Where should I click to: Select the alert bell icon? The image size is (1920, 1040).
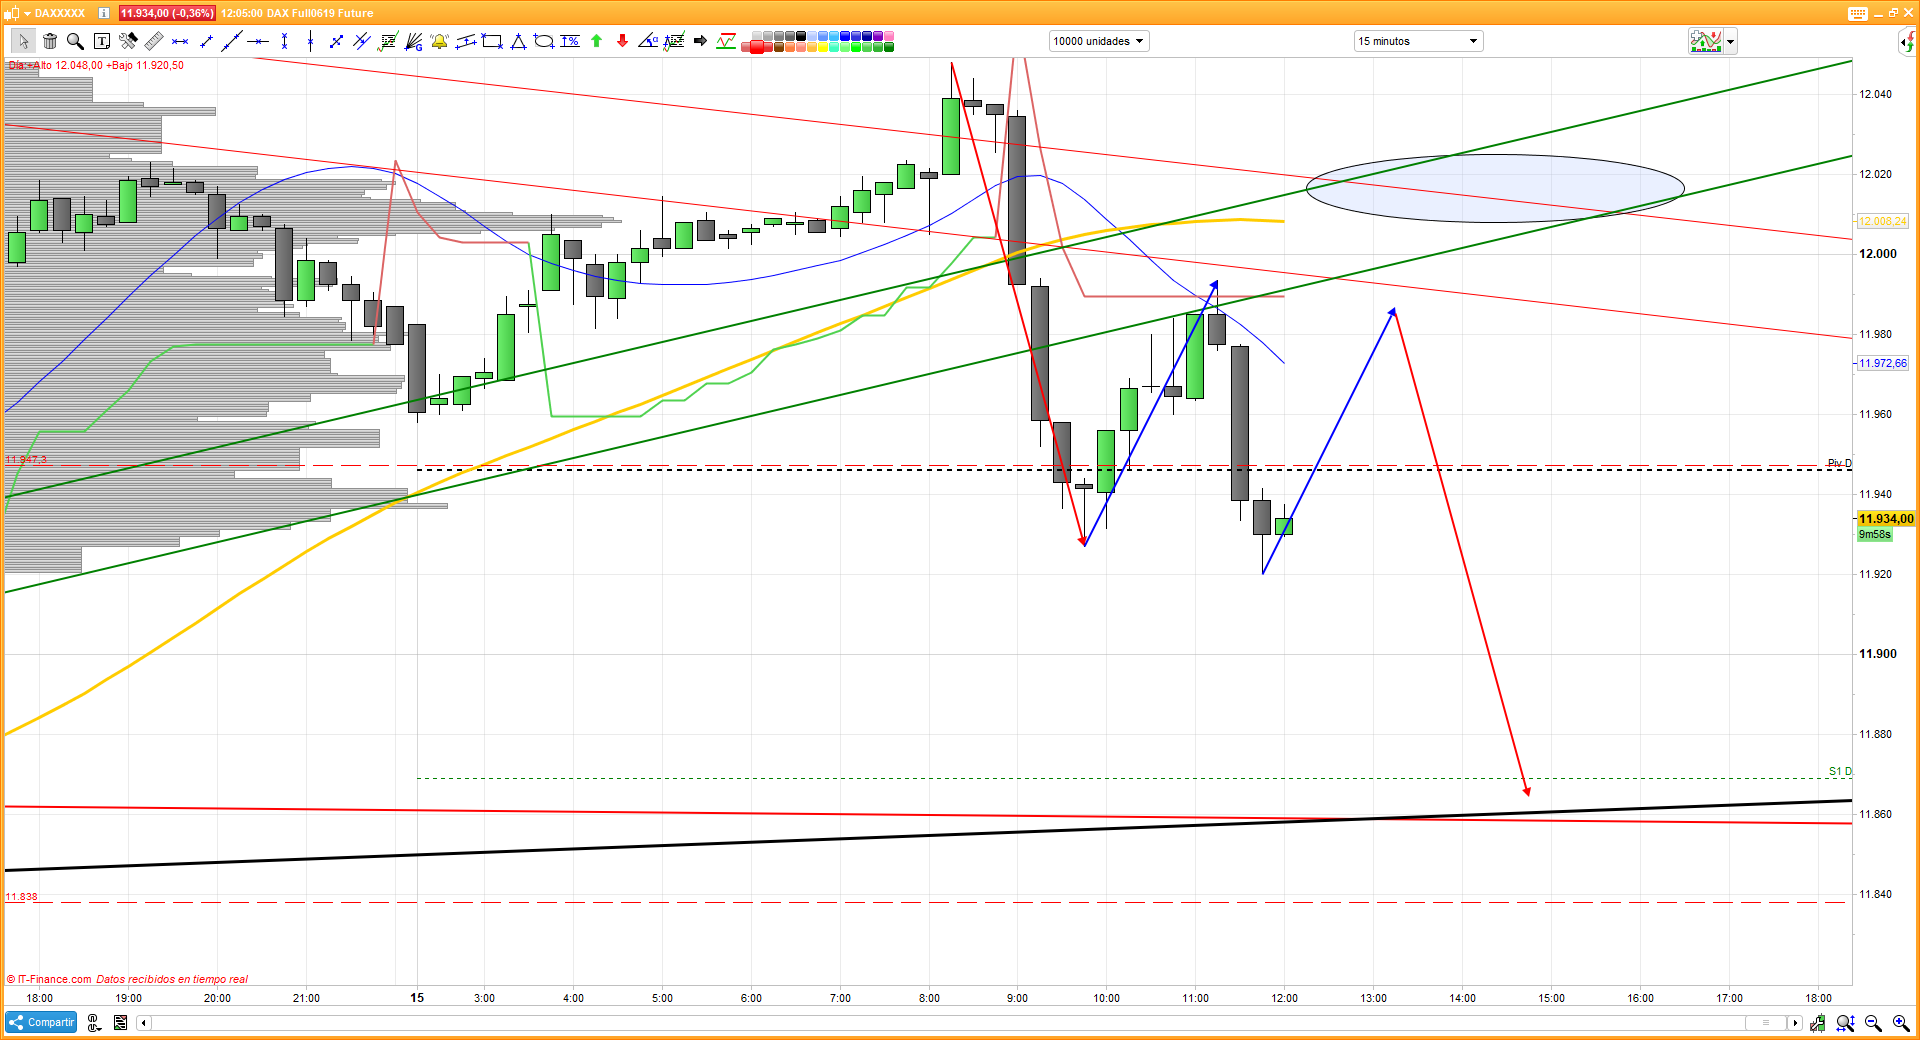(x=439, y=41)
